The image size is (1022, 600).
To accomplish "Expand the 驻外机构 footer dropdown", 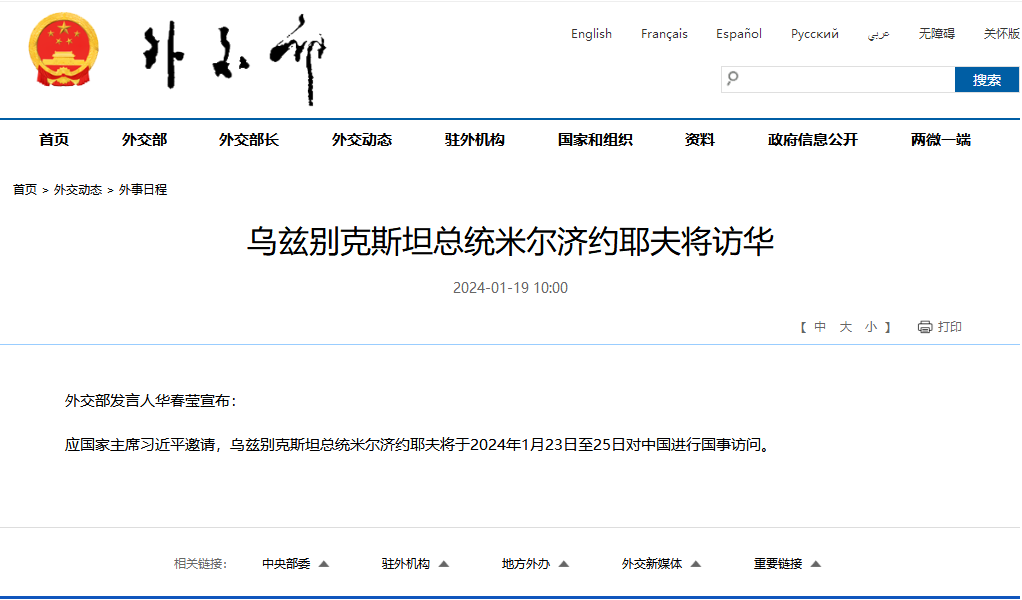I will click(415, 564).
